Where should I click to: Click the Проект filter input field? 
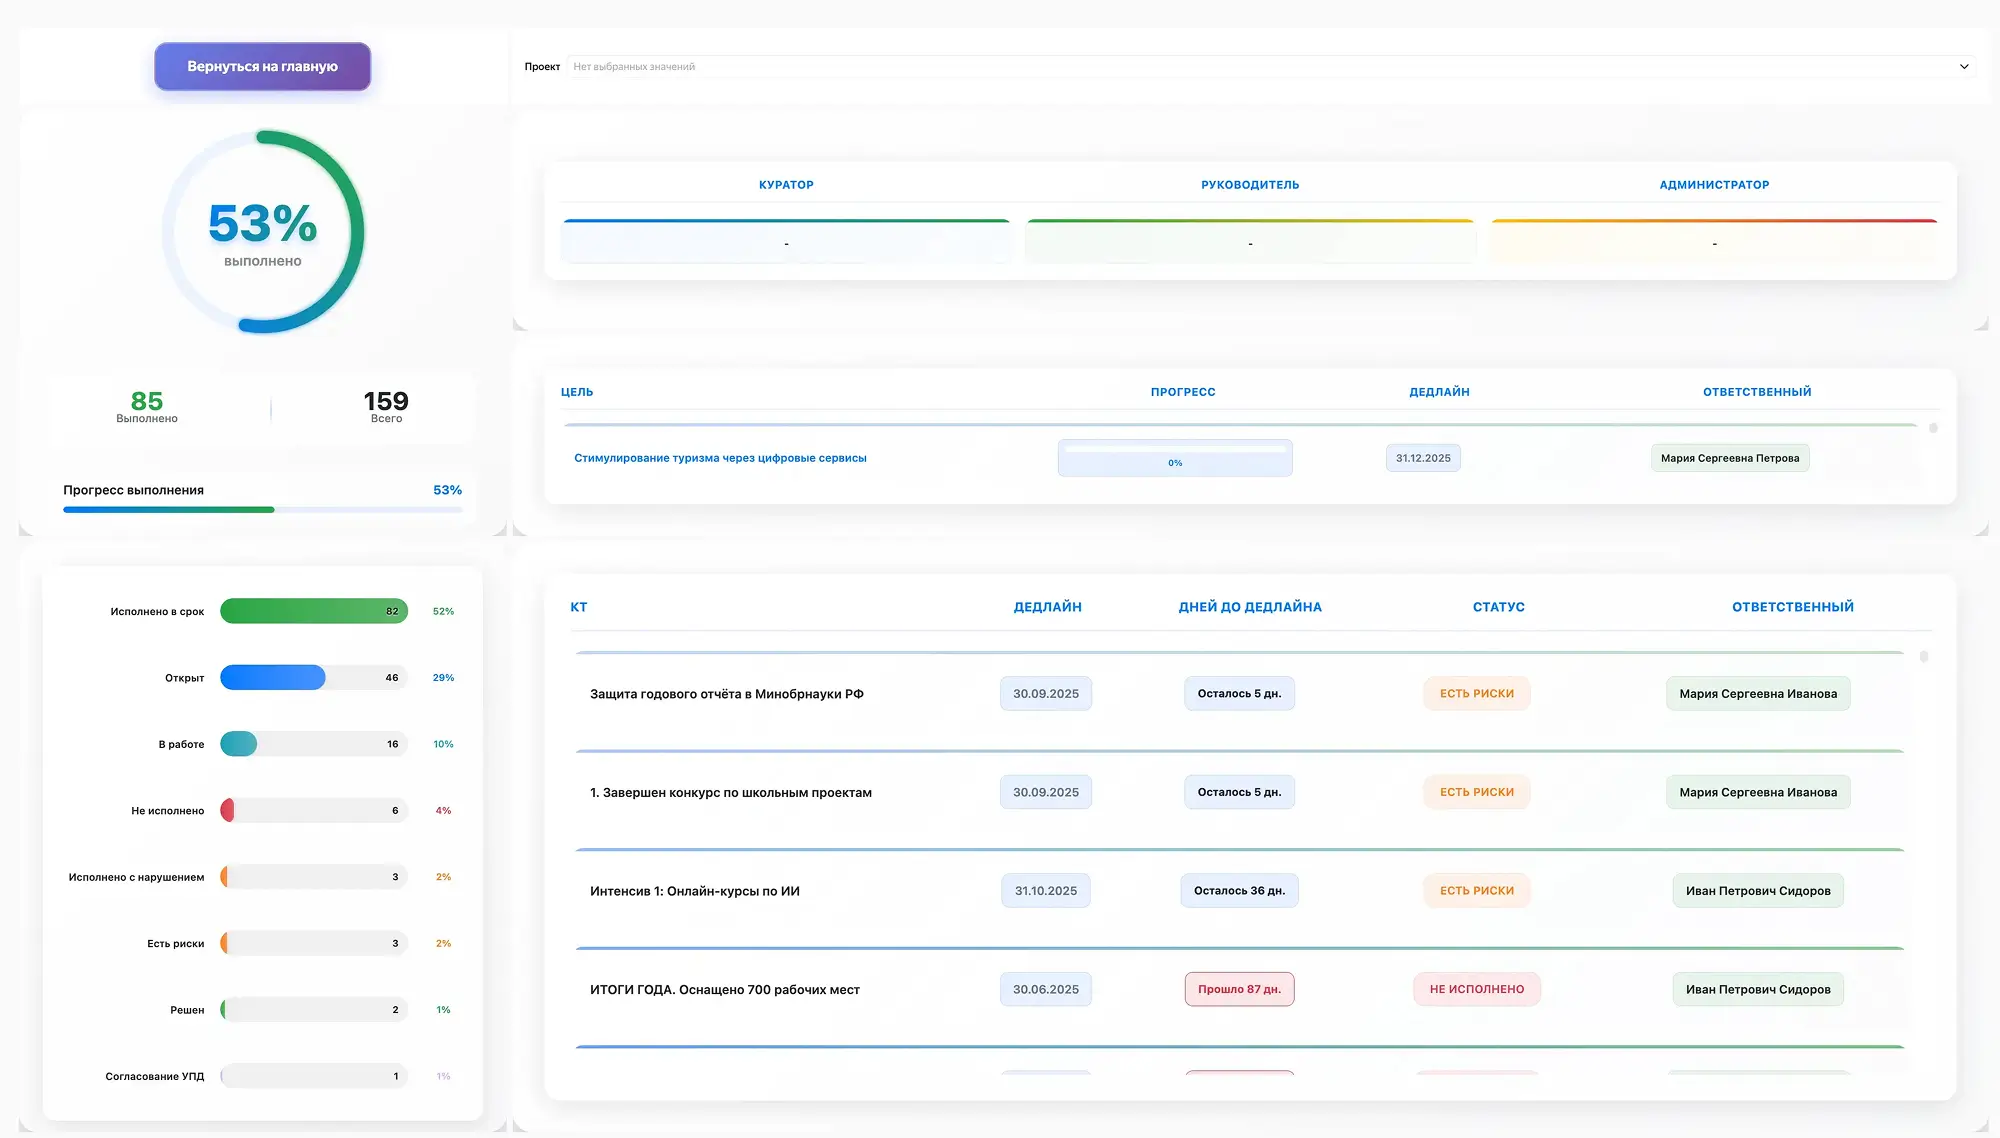(1260, 67)
